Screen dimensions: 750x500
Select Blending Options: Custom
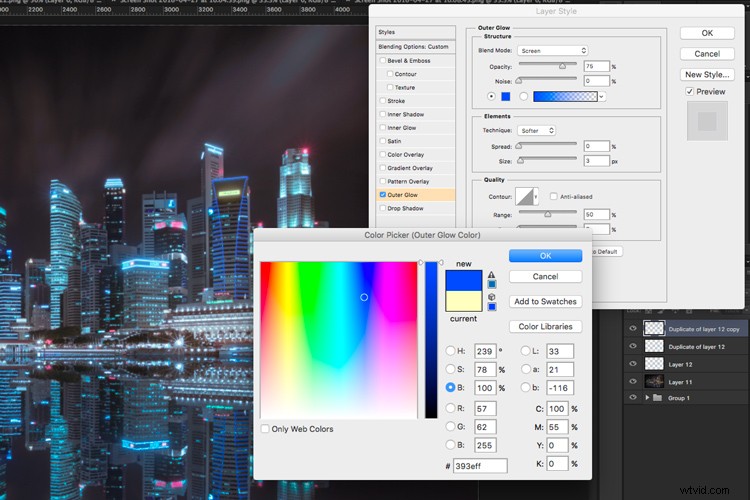[x=415, y=46]
